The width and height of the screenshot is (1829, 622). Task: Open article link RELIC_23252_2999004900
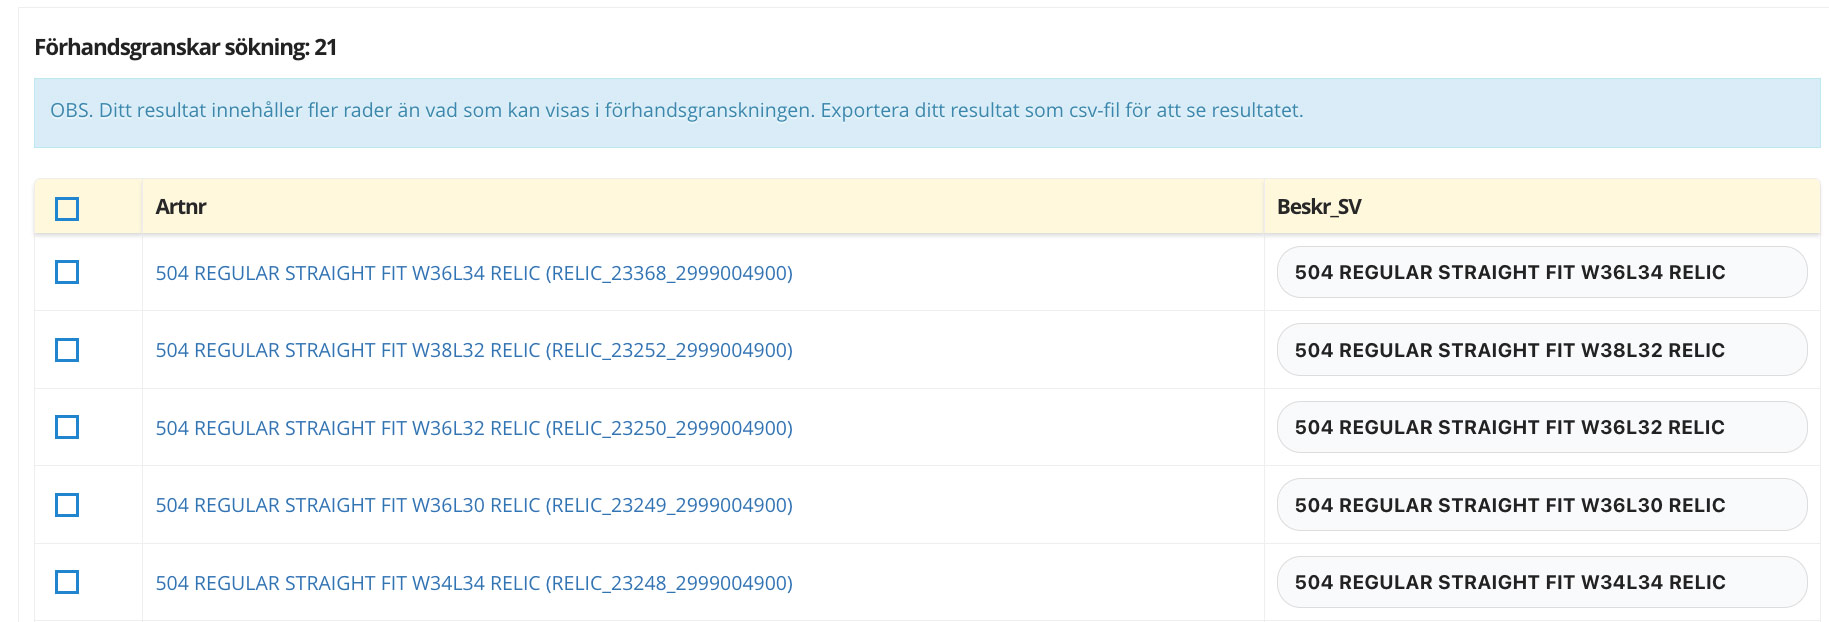tap(474, 350)
